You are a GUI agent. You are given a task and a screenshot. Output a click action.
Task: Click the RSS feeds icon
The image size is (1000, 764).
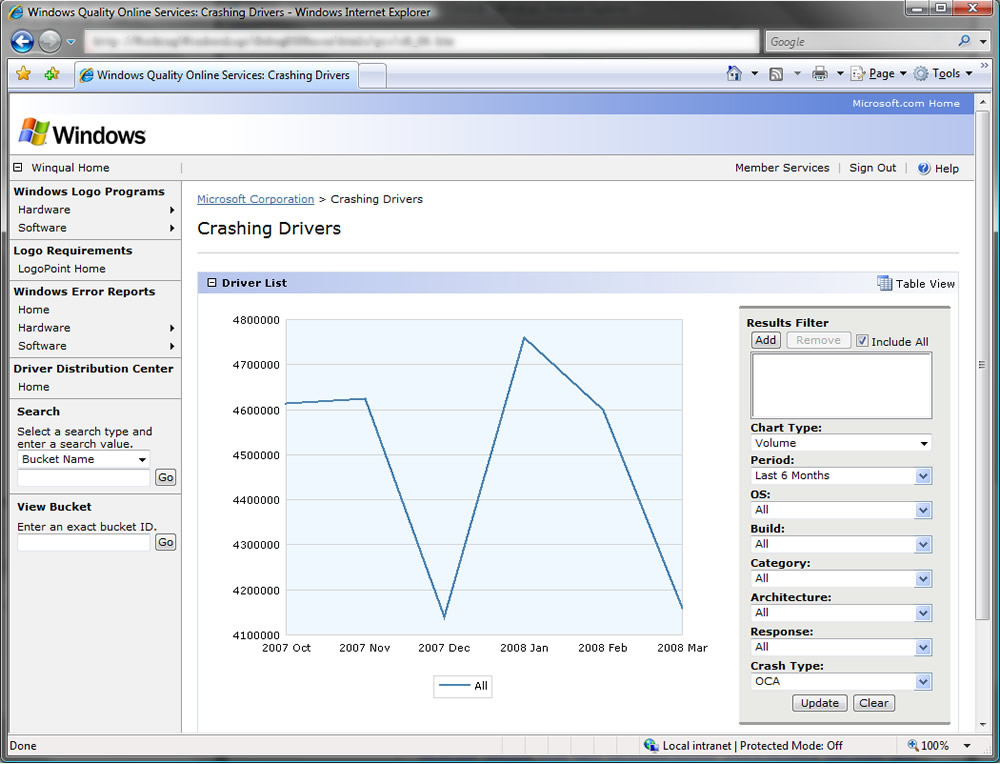tap(776, 74)
